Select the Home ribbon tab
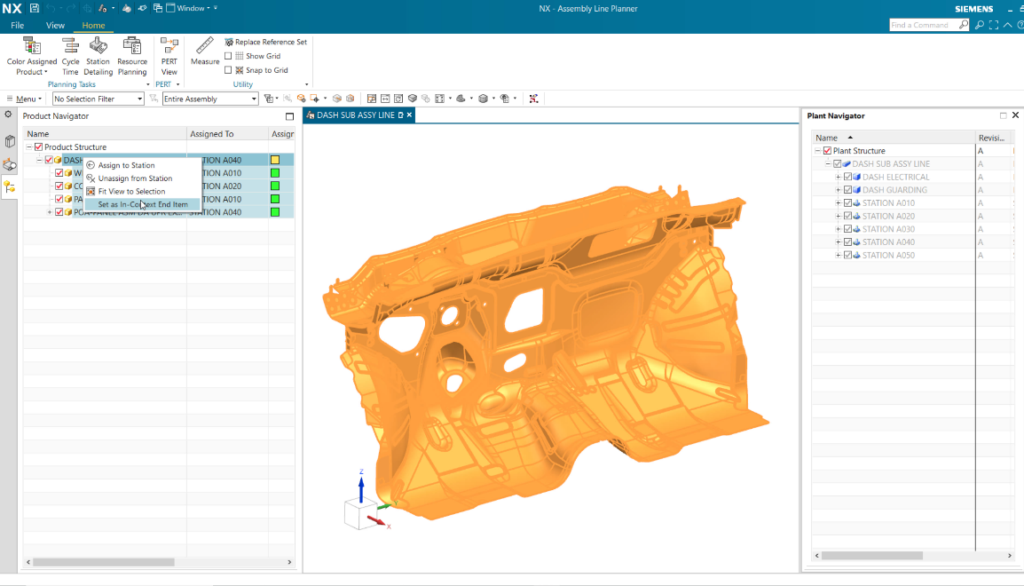This screenshot has width=1024, height=586. [93, 25]
